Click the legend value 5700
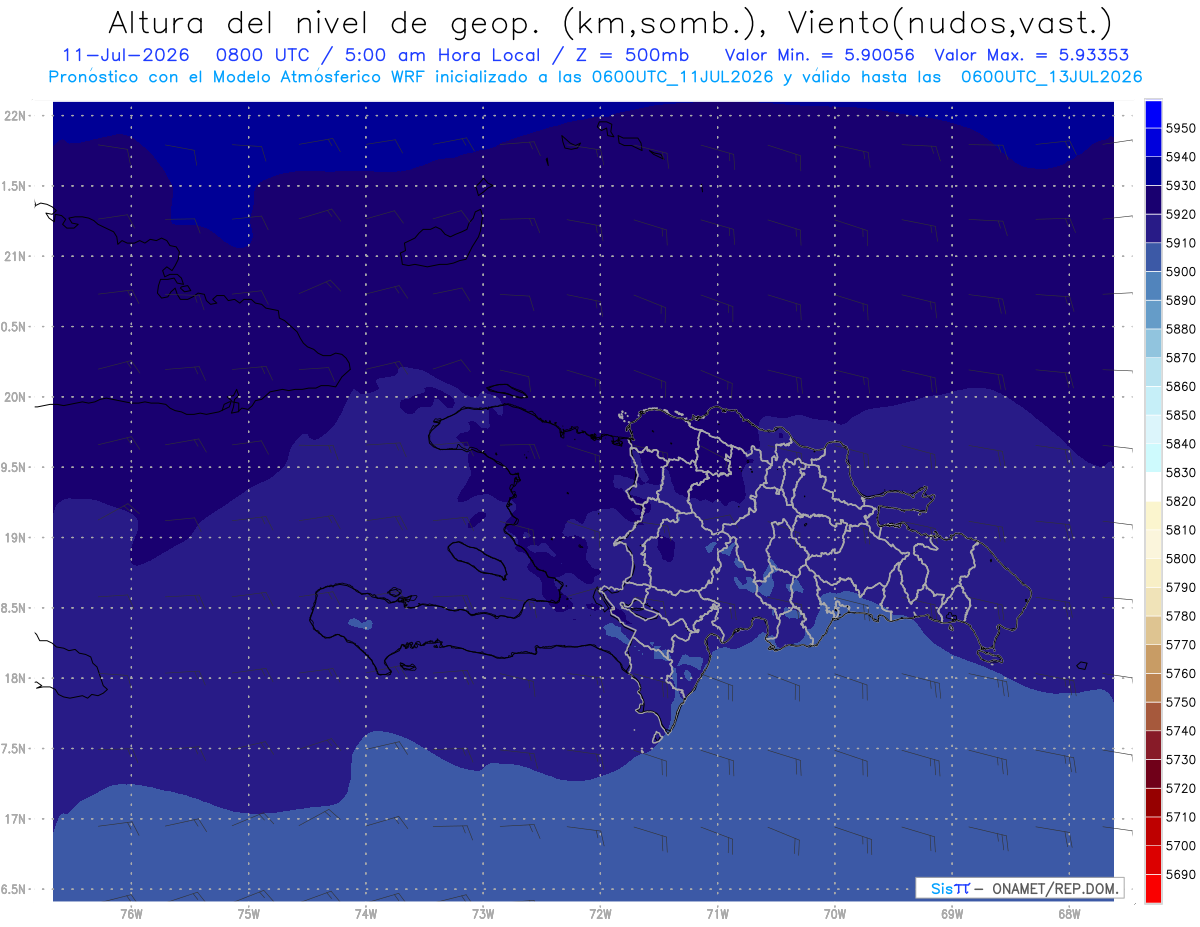The image size is (1200, 927). (x=1180, y=846)
